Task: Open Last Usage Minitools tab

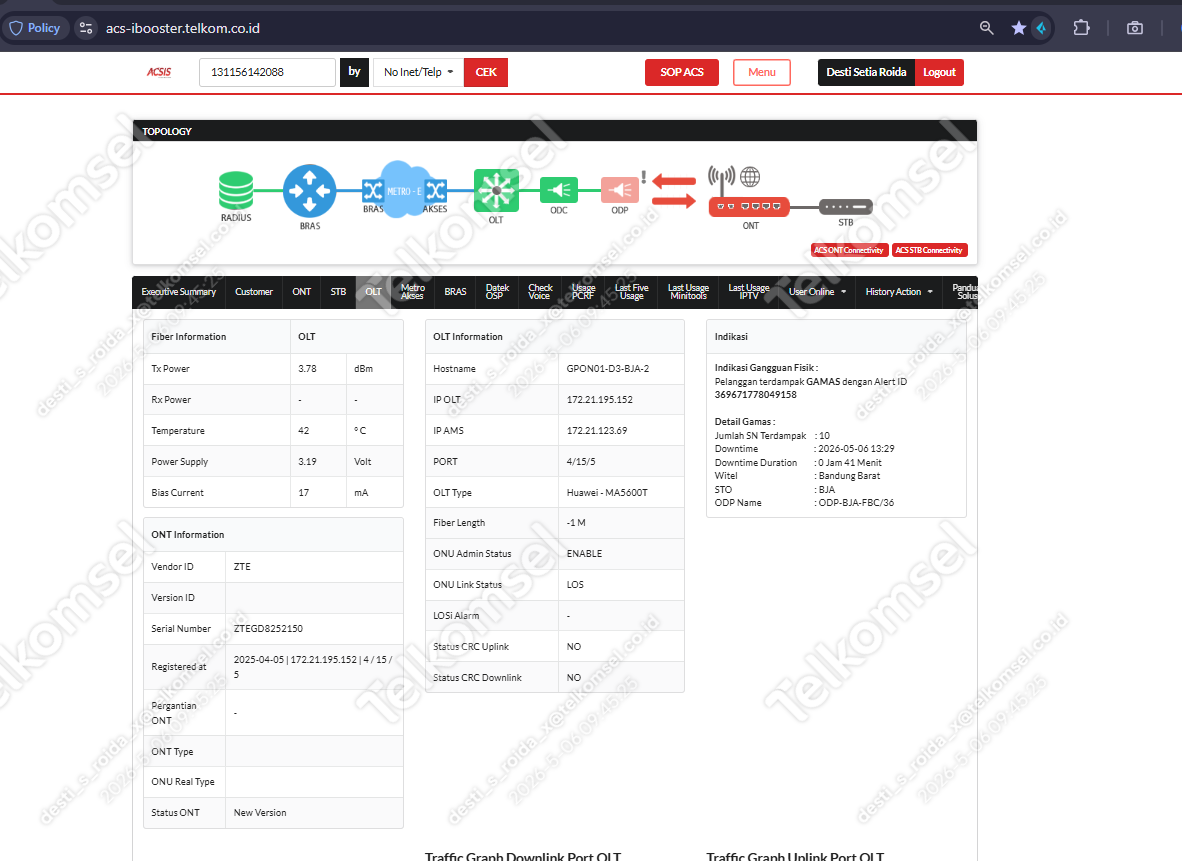Action: 688,292
